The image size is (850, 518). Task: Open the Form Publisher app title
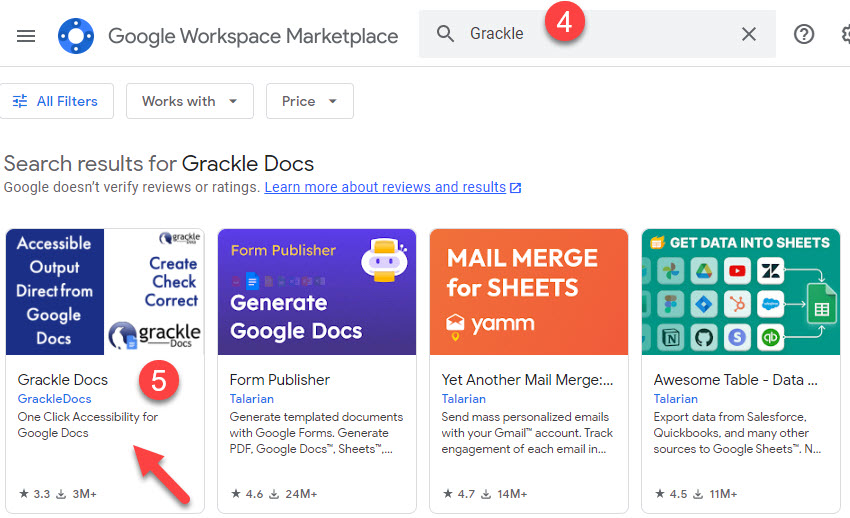click(279, 380)
